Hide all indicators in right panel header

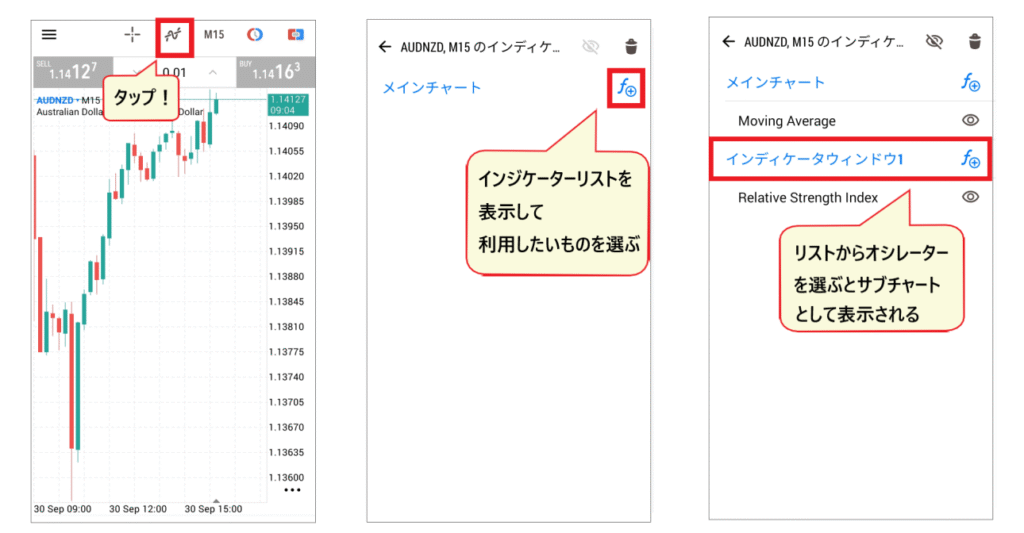point(934,41)
